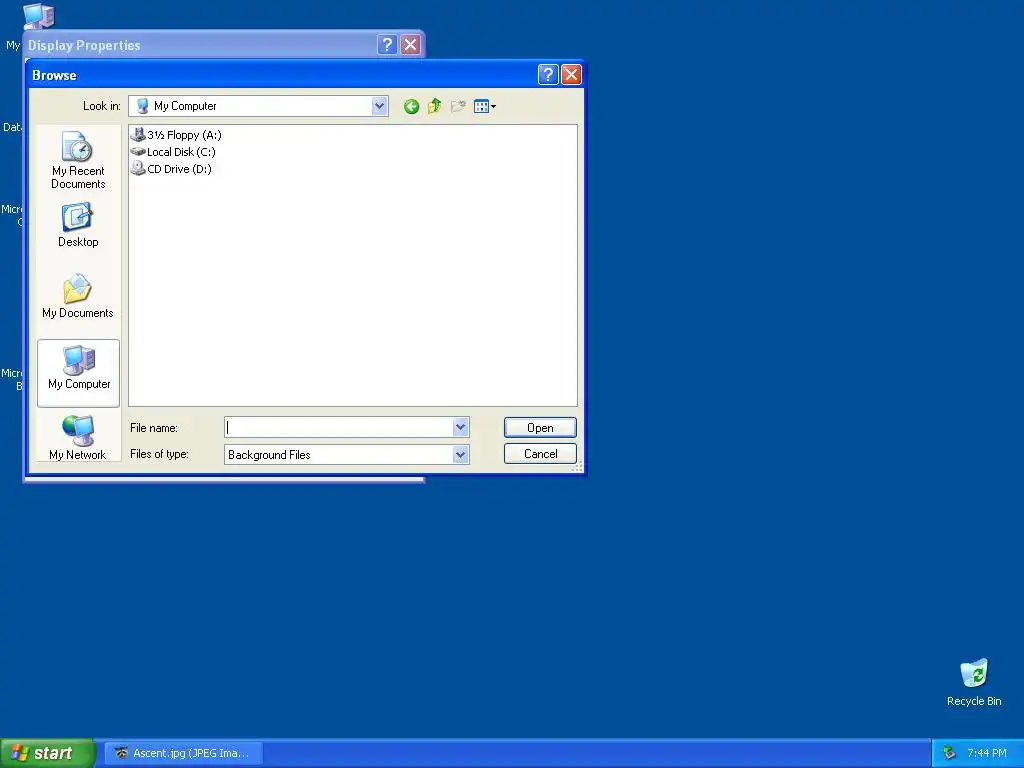Click the CD Drive (D:) label
The width and height of the screenshot is (1024, 768).
click(179, 169)
